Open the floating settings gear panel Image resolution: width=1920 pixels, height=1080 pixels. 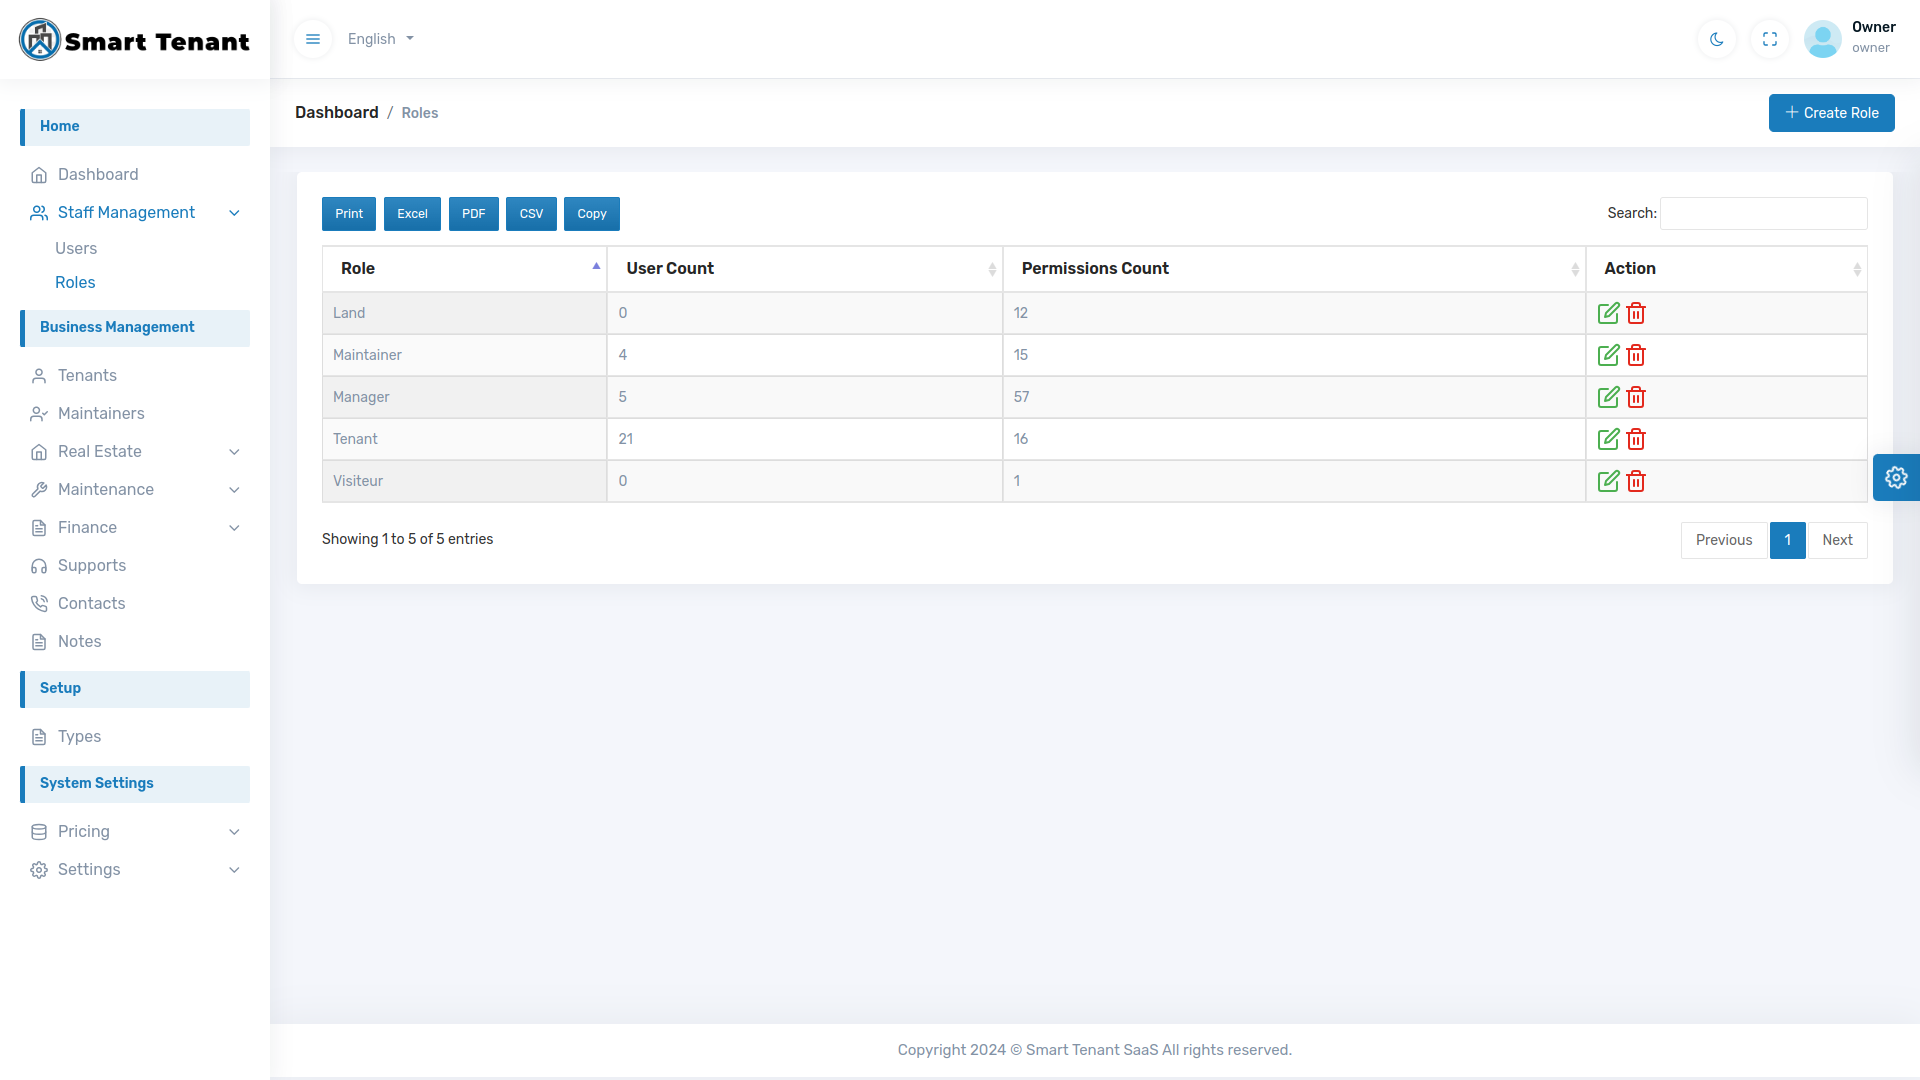pyautogui.click(x=1895, y=477)
